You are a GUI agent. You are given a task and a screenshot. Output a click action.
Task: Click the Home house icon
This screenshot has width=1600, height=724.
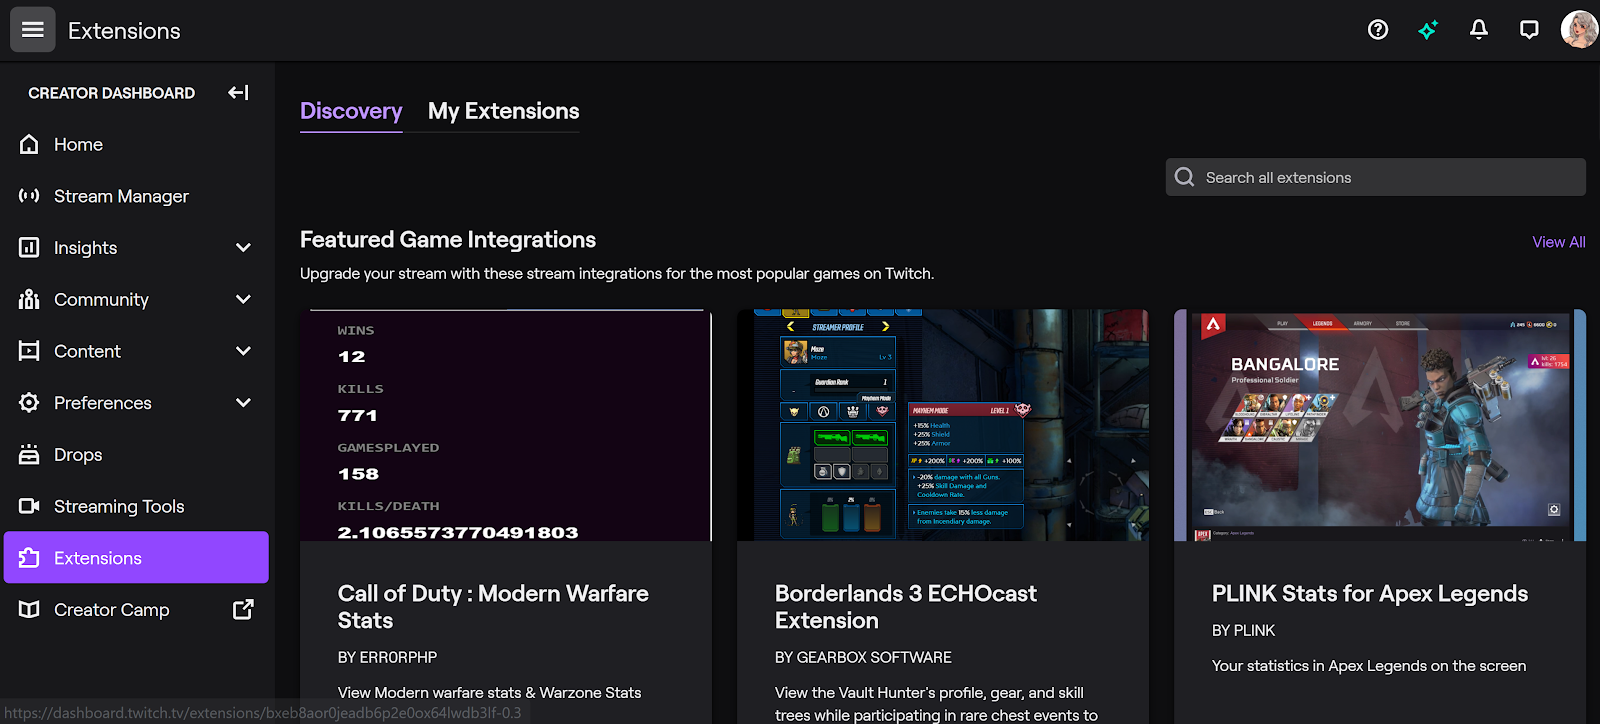pyautogui.click(x=29, y=144)
